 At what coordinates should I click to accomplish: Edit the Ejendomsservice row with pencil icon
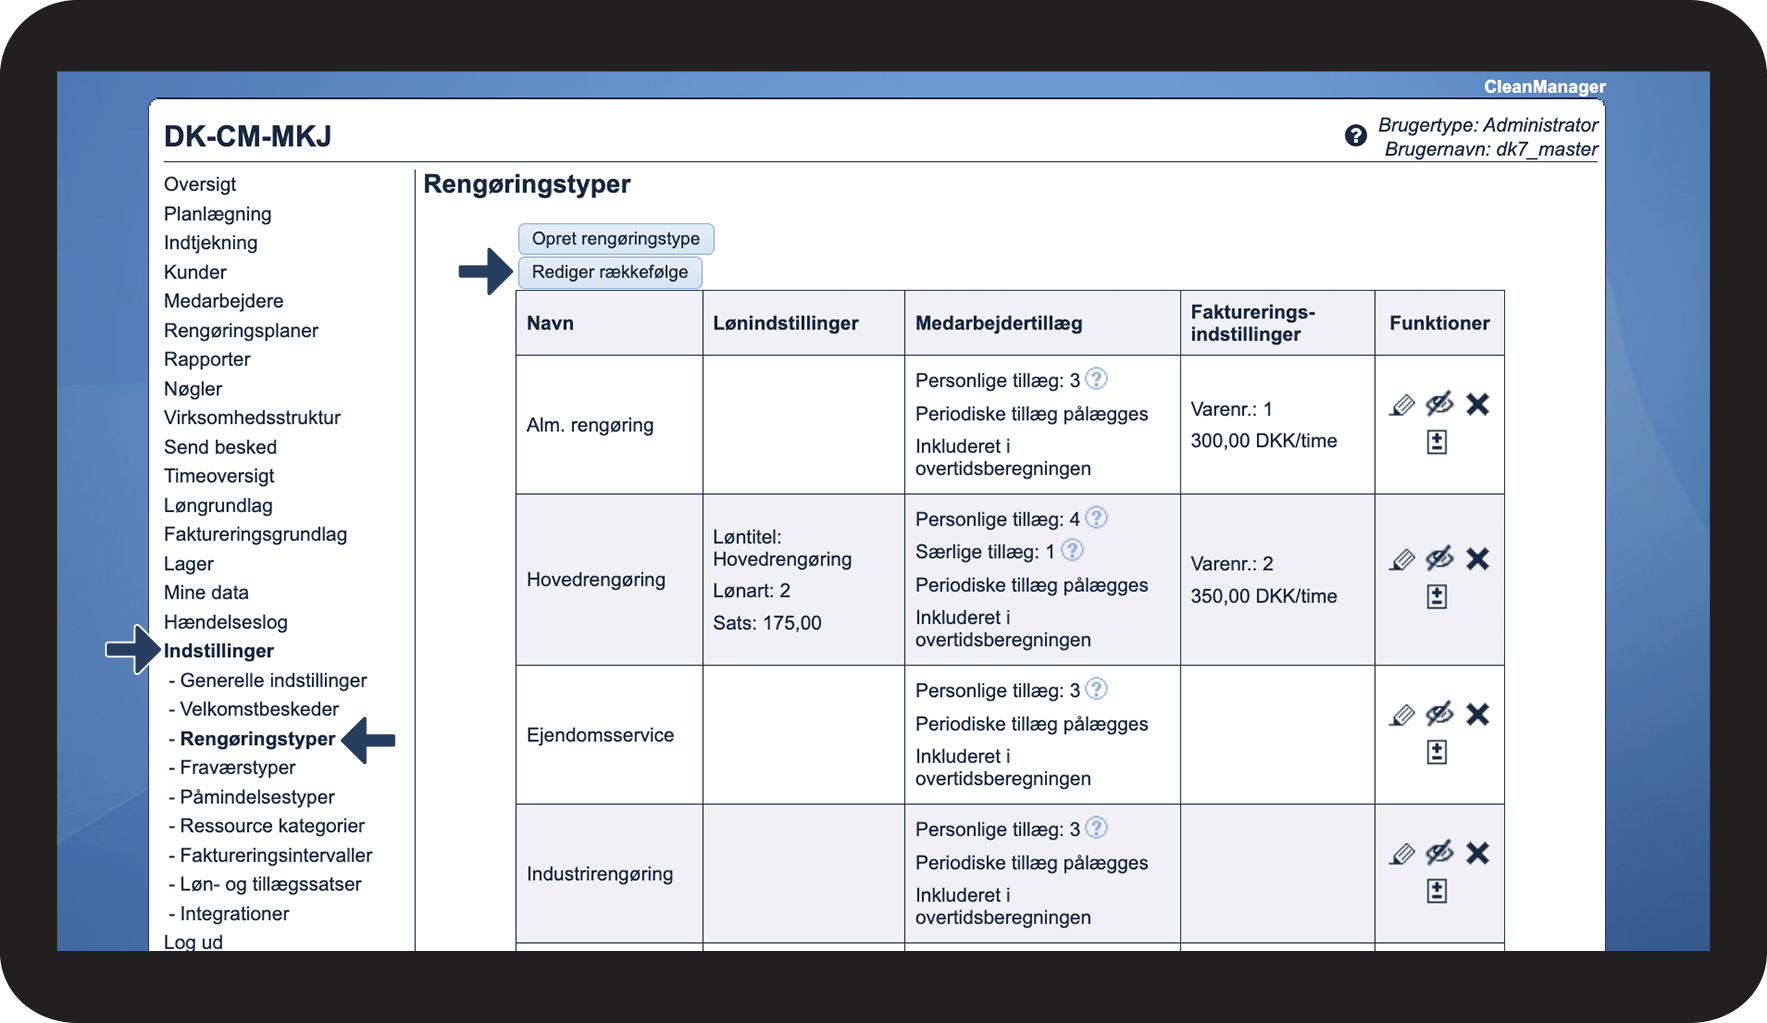point(1402,715)
